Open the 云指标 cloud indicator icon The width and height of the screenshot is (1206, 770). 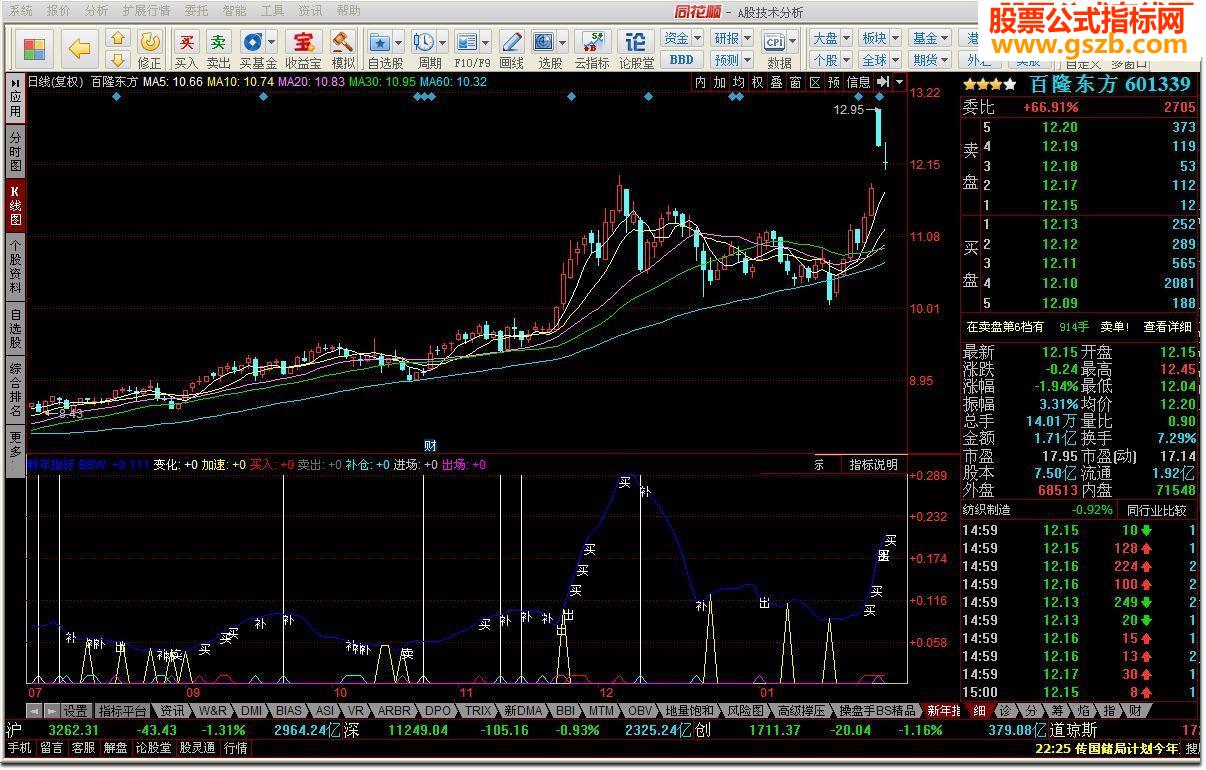(x=591, y=48)
